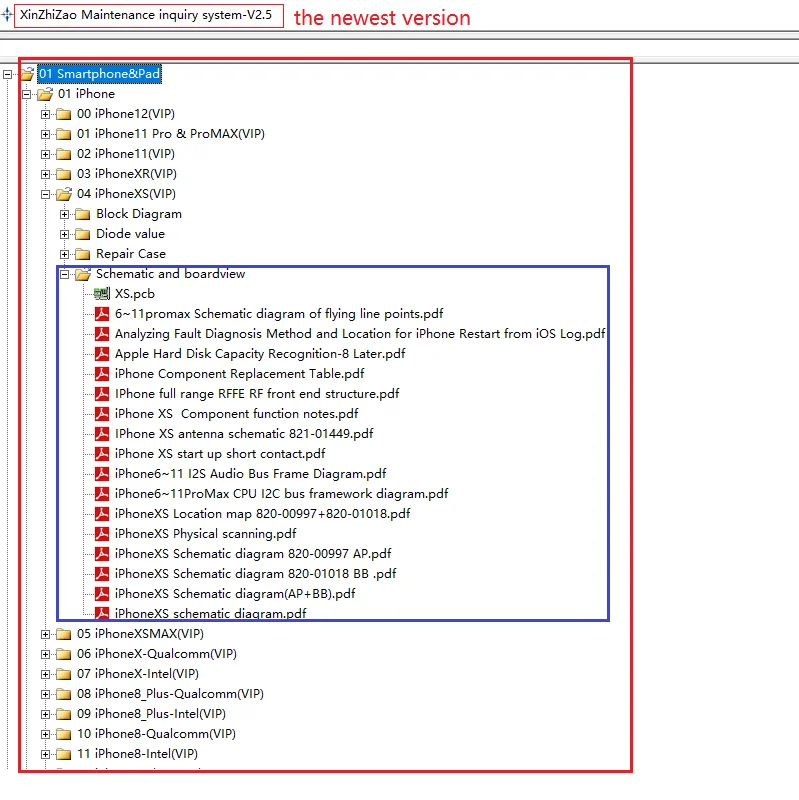Select iPhone6~11 I2S Audio Bus Frame Diagram.pdf
This screenshot has width=799, height=800.
click(251, 473)
